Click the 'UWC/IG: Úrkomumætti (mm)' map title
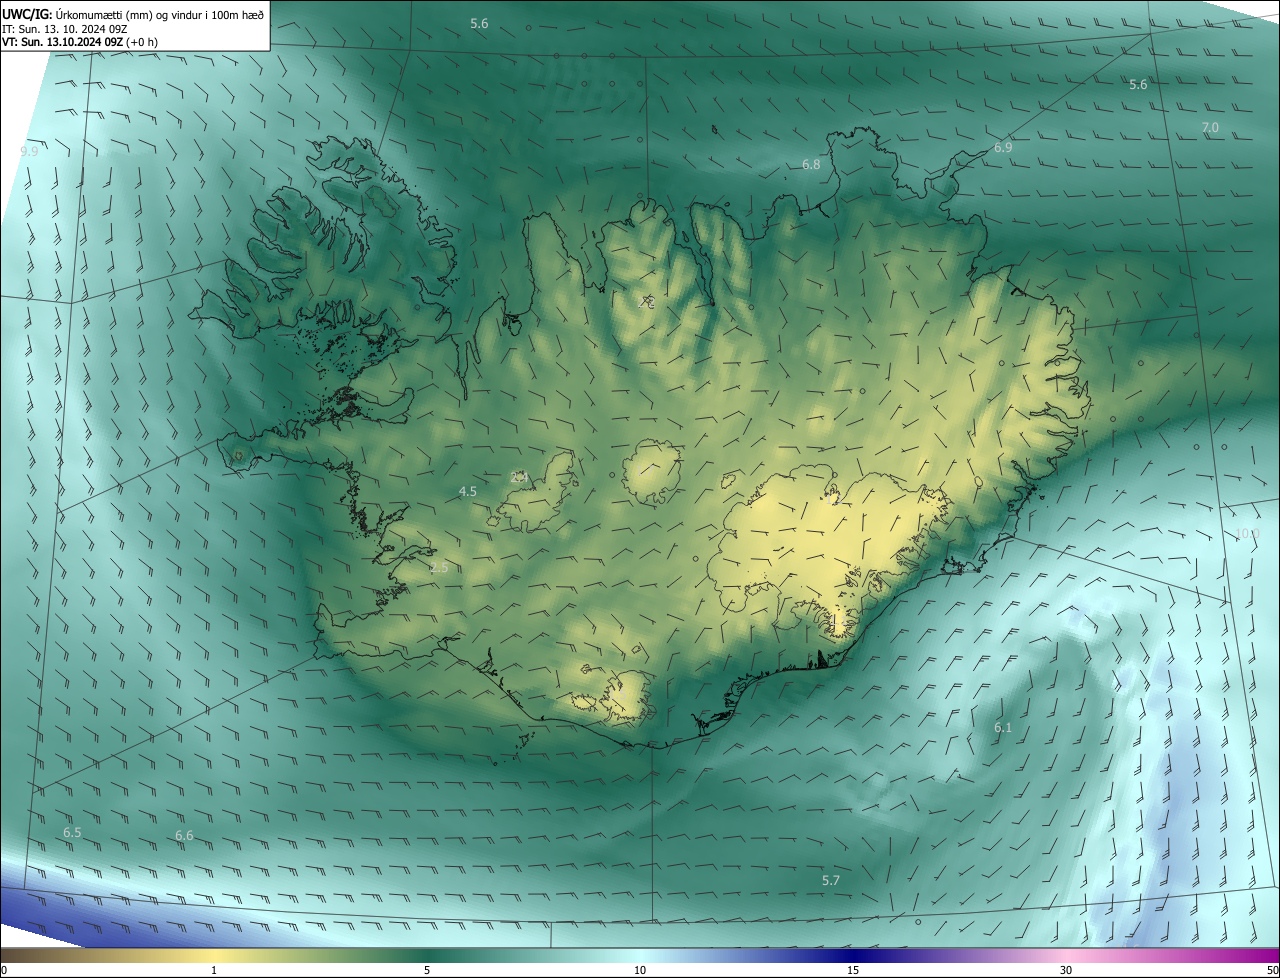Screen dimensions: 1280x978 pos(133,13)
